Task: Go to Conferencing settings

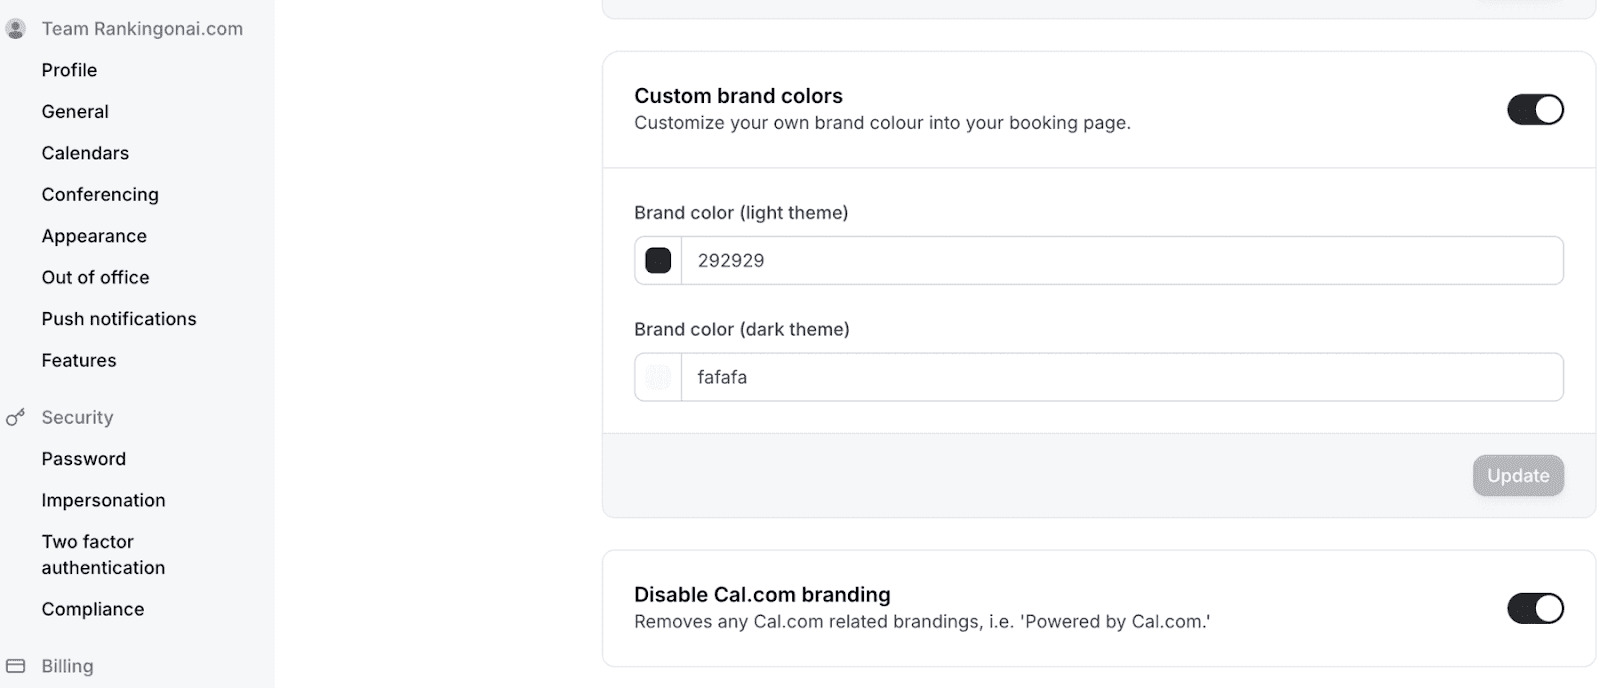Action: coord(100,194)
